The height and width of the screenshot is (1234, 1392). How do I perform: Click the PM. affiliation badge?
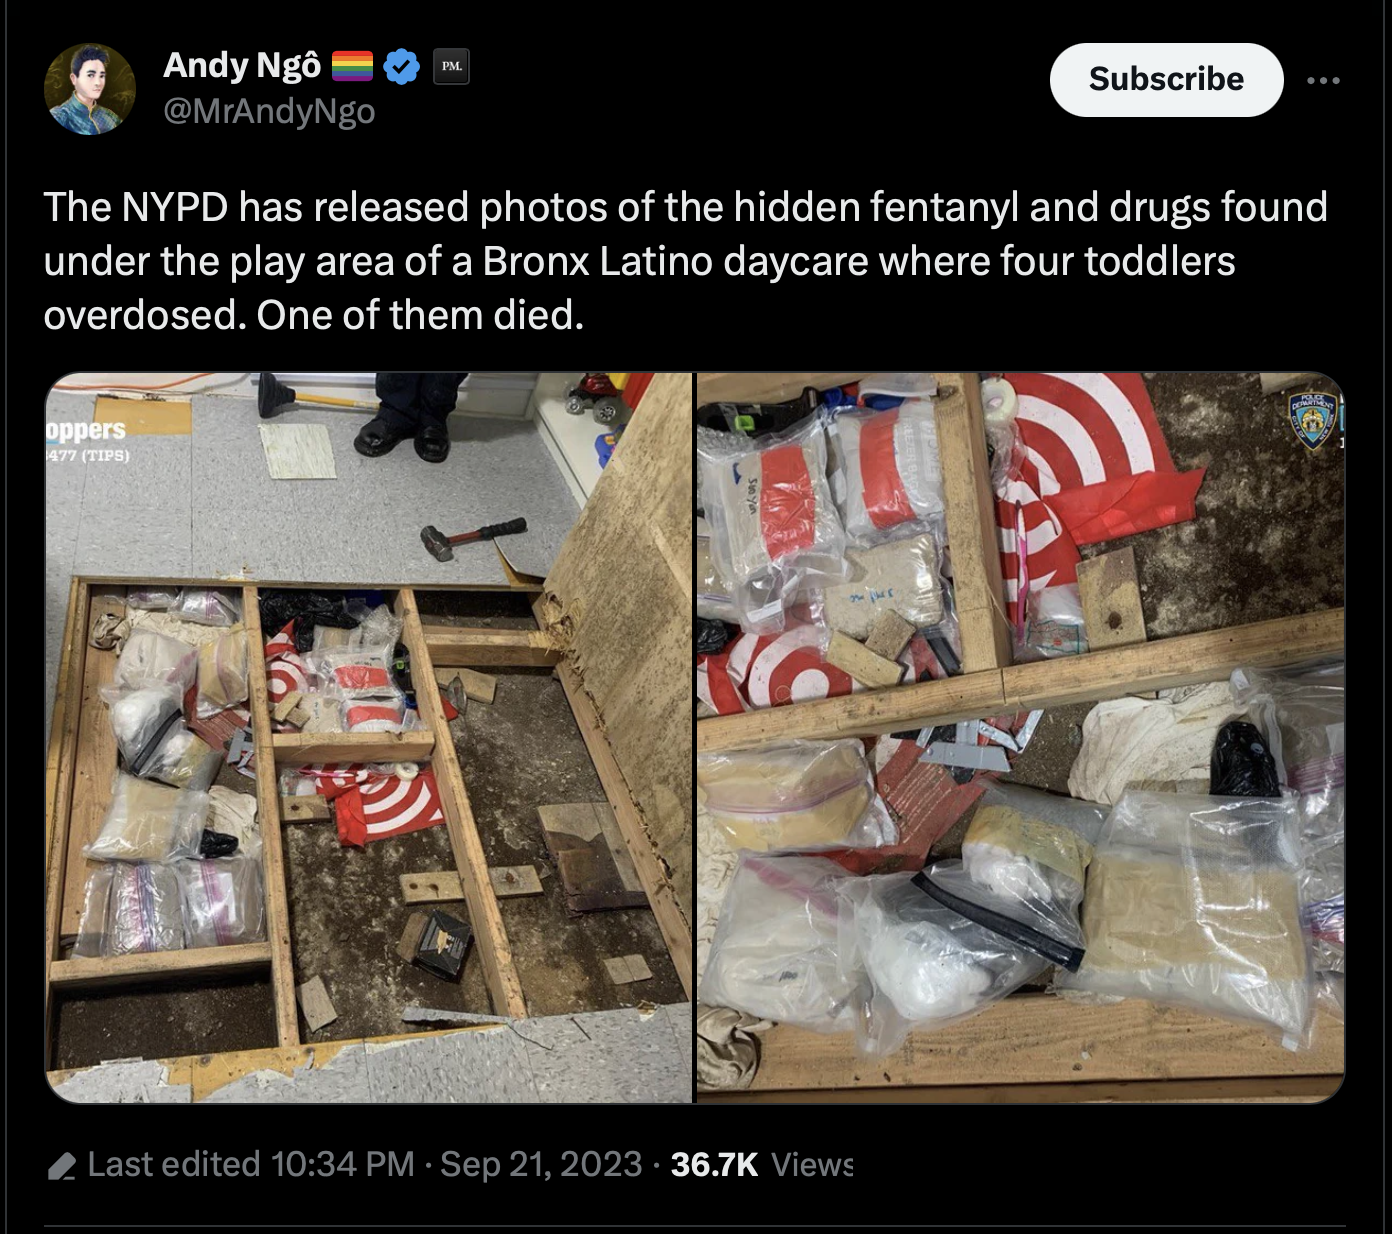[451, 66]
